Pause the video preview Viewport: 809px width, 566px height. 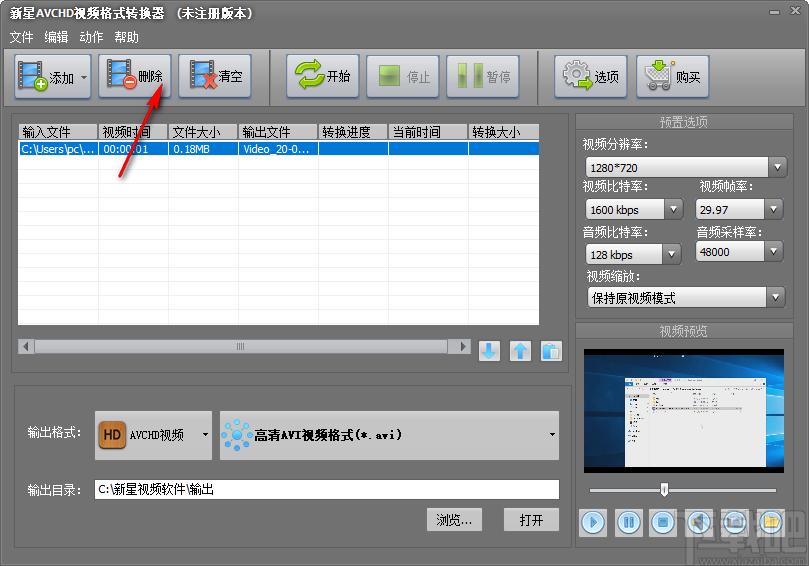(x=628, y=522)
